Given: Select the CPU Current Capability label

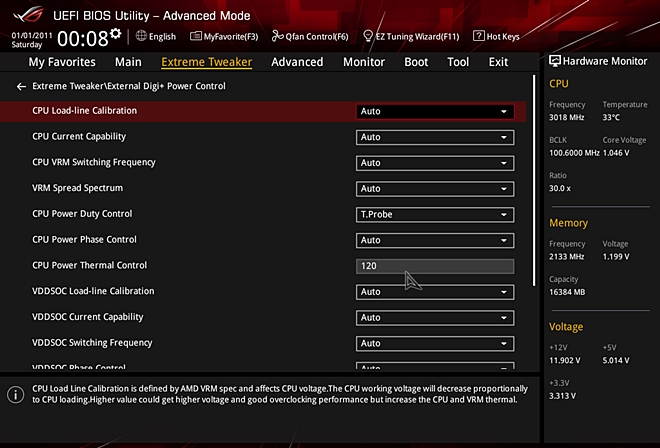Looking at the screenshot, I should [x=79, y=136].
